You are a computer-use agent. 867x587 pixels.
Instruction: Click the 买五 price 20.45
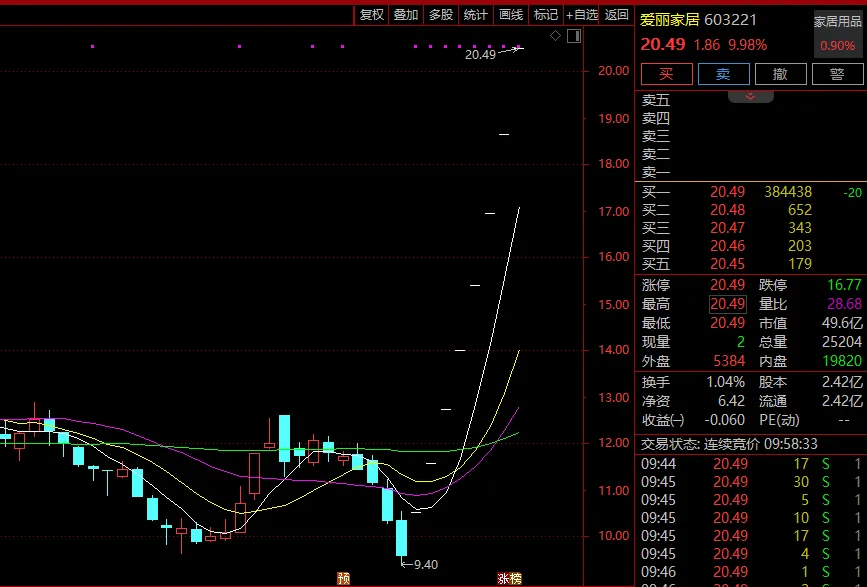click(x=728, y=264)
